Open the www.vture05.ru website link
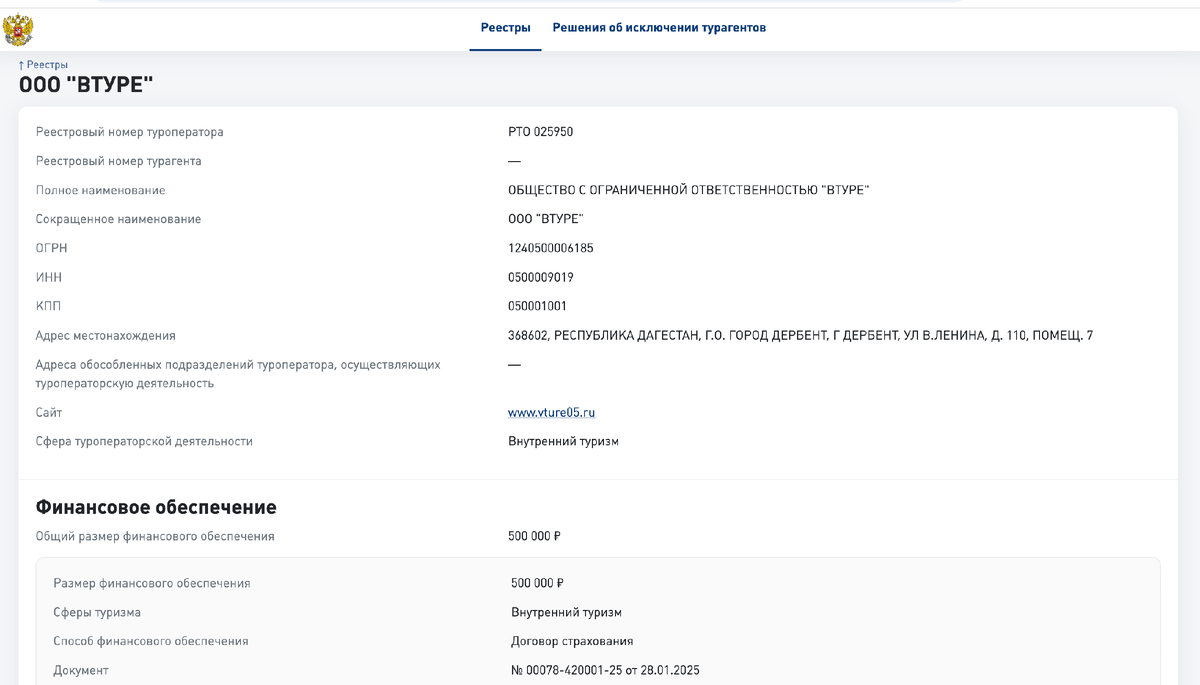The width and height of the screenshot is (1200, 685). (551, 412)
